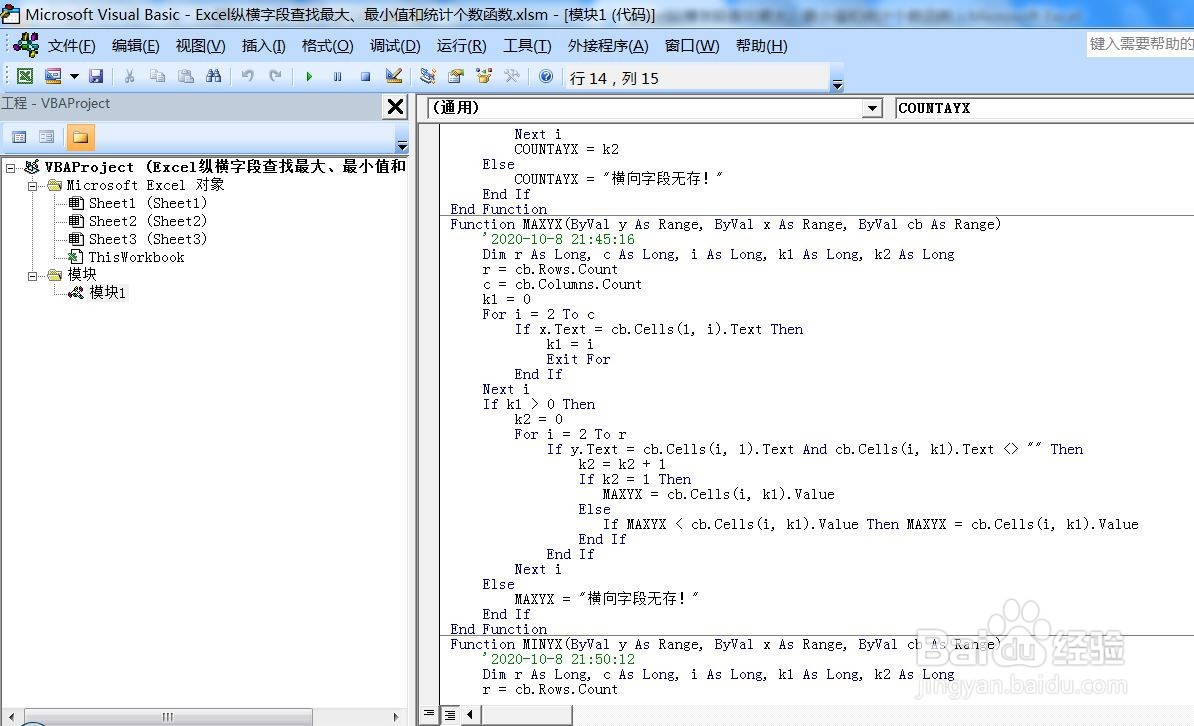Switch to Full Module View button
Viewport: 1194px width, 726px height.
coord(450,714)
